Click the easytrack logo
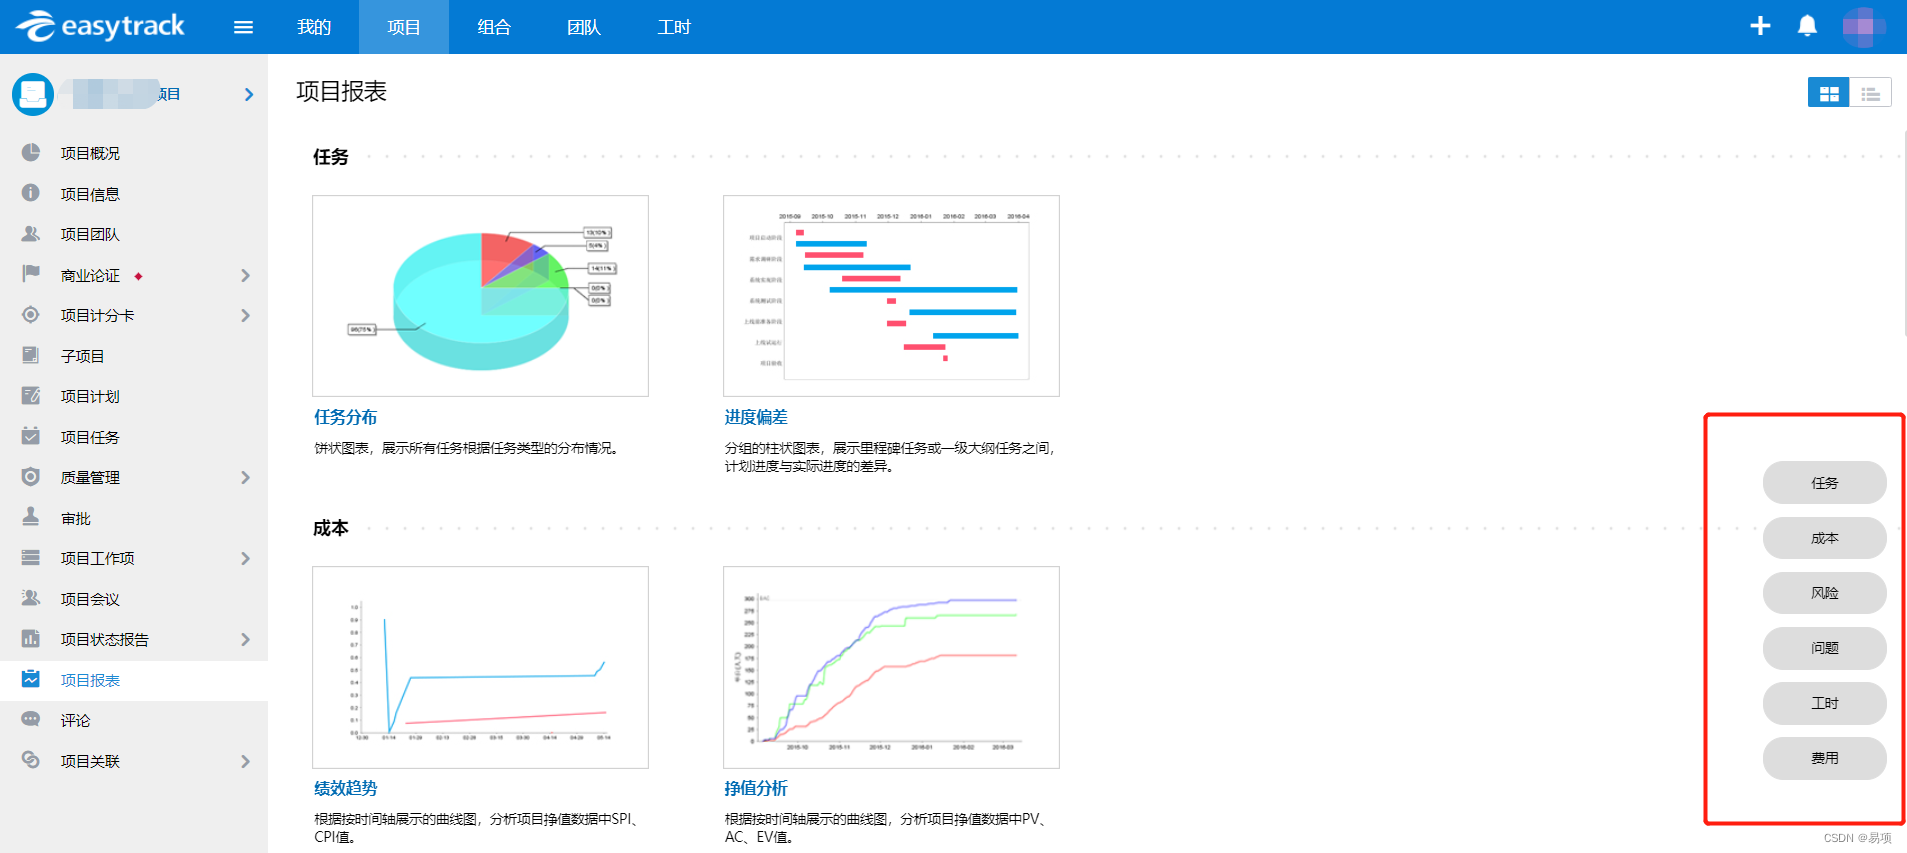The image size is (1907, 853). [100, 26]
